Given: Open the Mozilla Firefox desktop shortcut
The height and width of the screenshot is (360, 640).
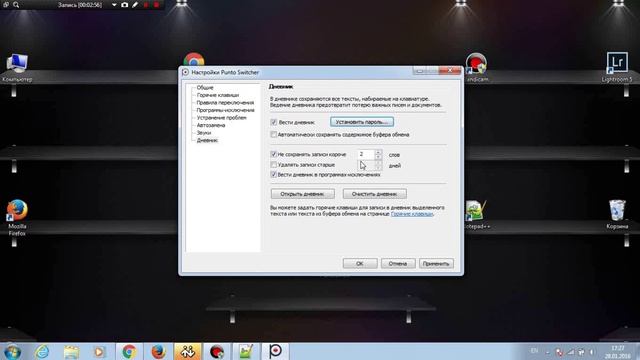Looking at the screenshot, I should pyautogui.click(x=17, y=218).
